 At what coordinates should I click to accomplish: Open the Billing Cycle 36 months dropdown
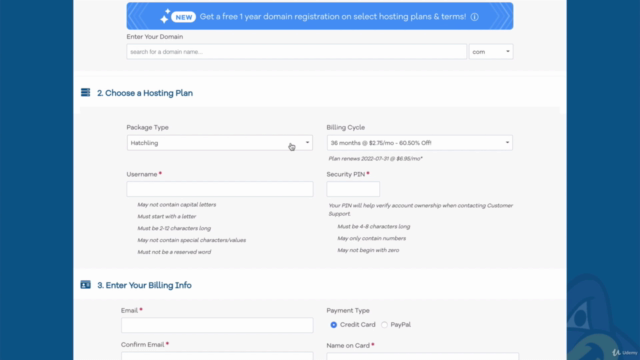click(420, 143)
